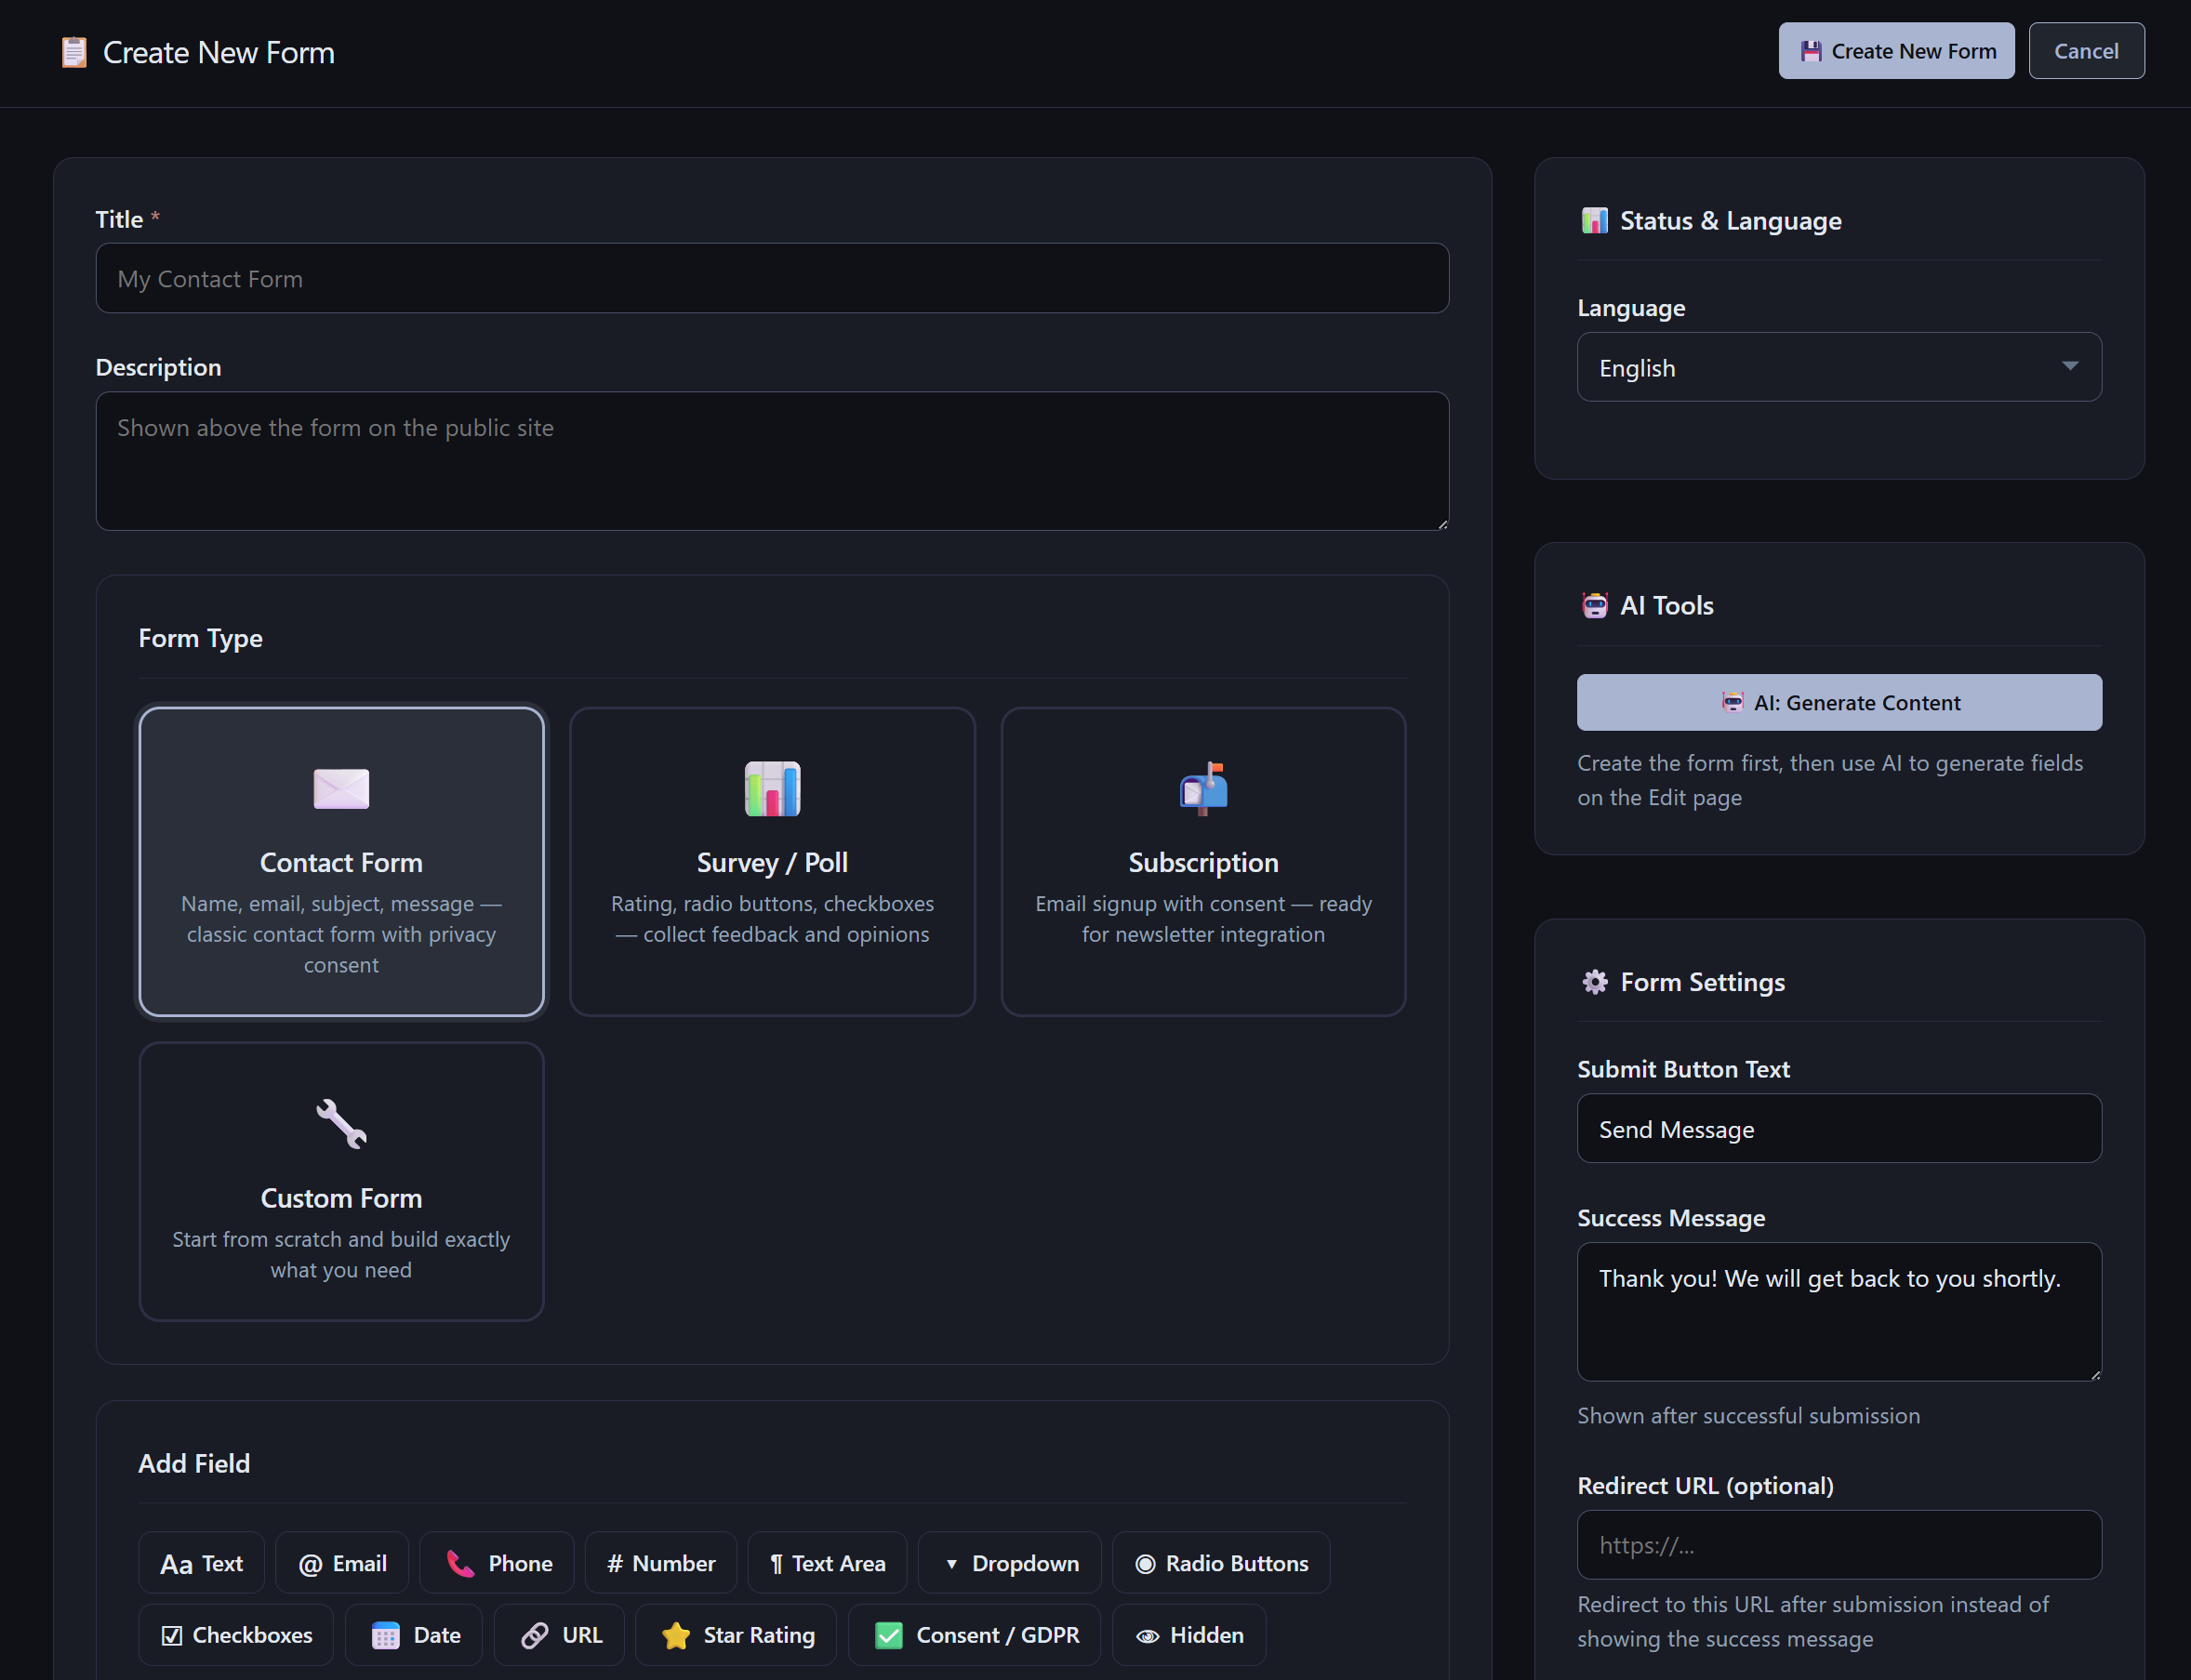Edit the Success Message text area

pyautogui.click(x=1839, y=1312)
